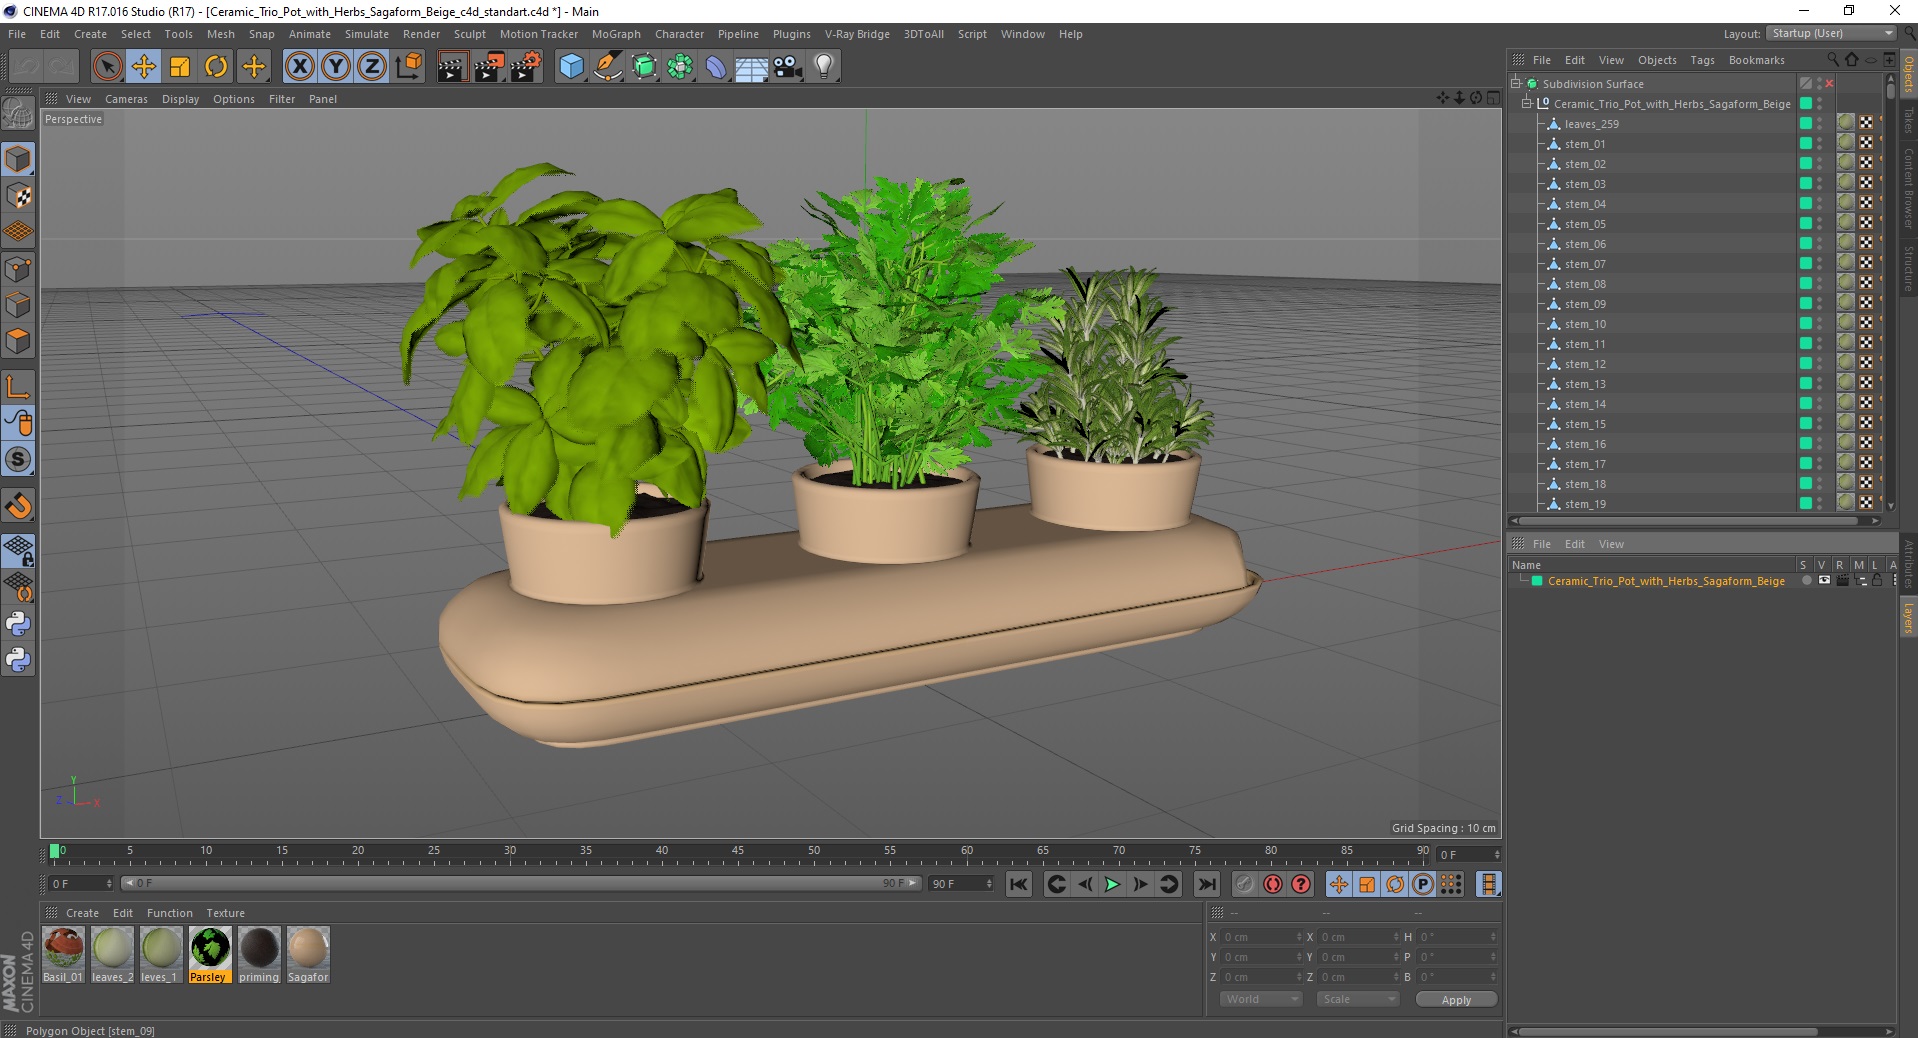Screen dimensions: 1918x1038
Task: Select the Move tool in top toolbar
Action: point(143,67)
